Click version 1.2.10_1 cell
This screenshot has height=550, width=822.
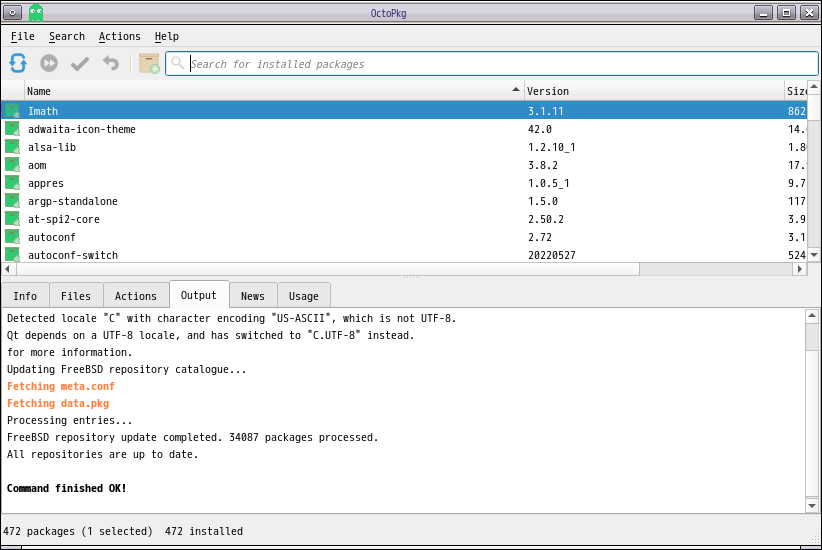tap(551, 147)
